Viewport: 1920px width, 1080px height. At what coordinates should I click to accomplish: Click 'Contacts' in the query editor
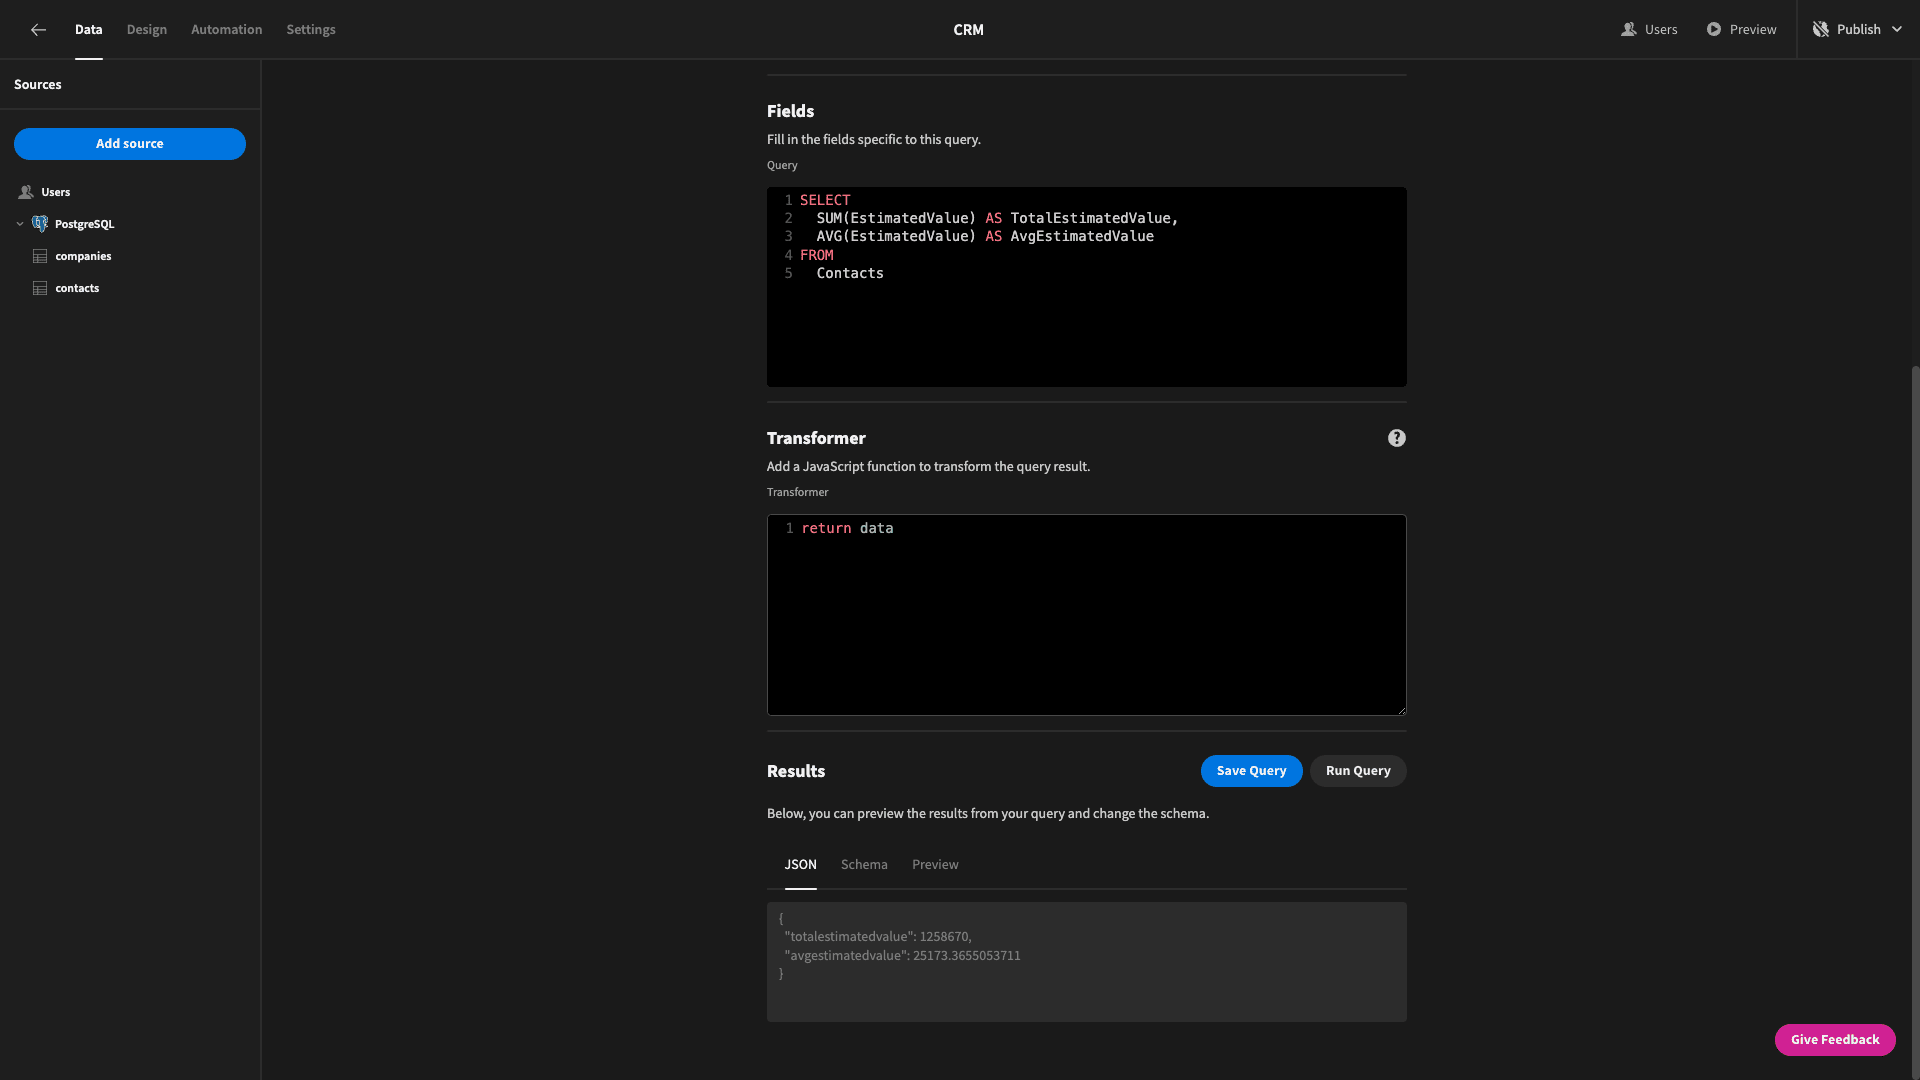[850, 273]
